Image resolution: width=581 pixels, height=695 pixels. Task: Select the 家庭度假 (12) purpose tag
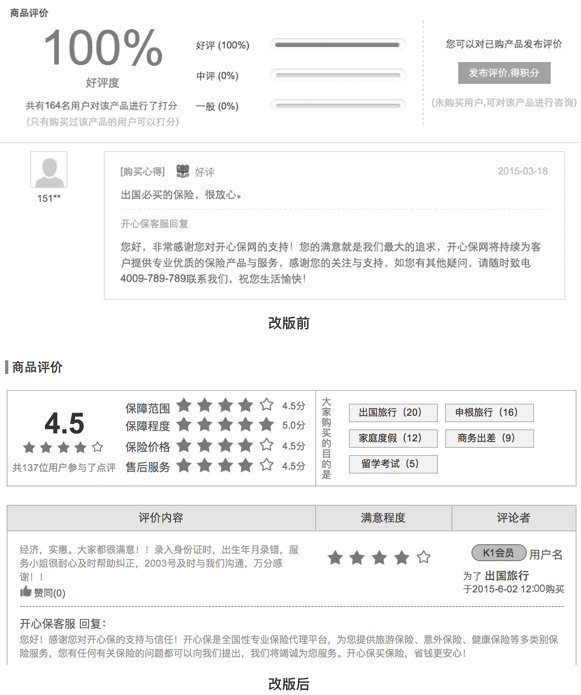coord(393,438)
